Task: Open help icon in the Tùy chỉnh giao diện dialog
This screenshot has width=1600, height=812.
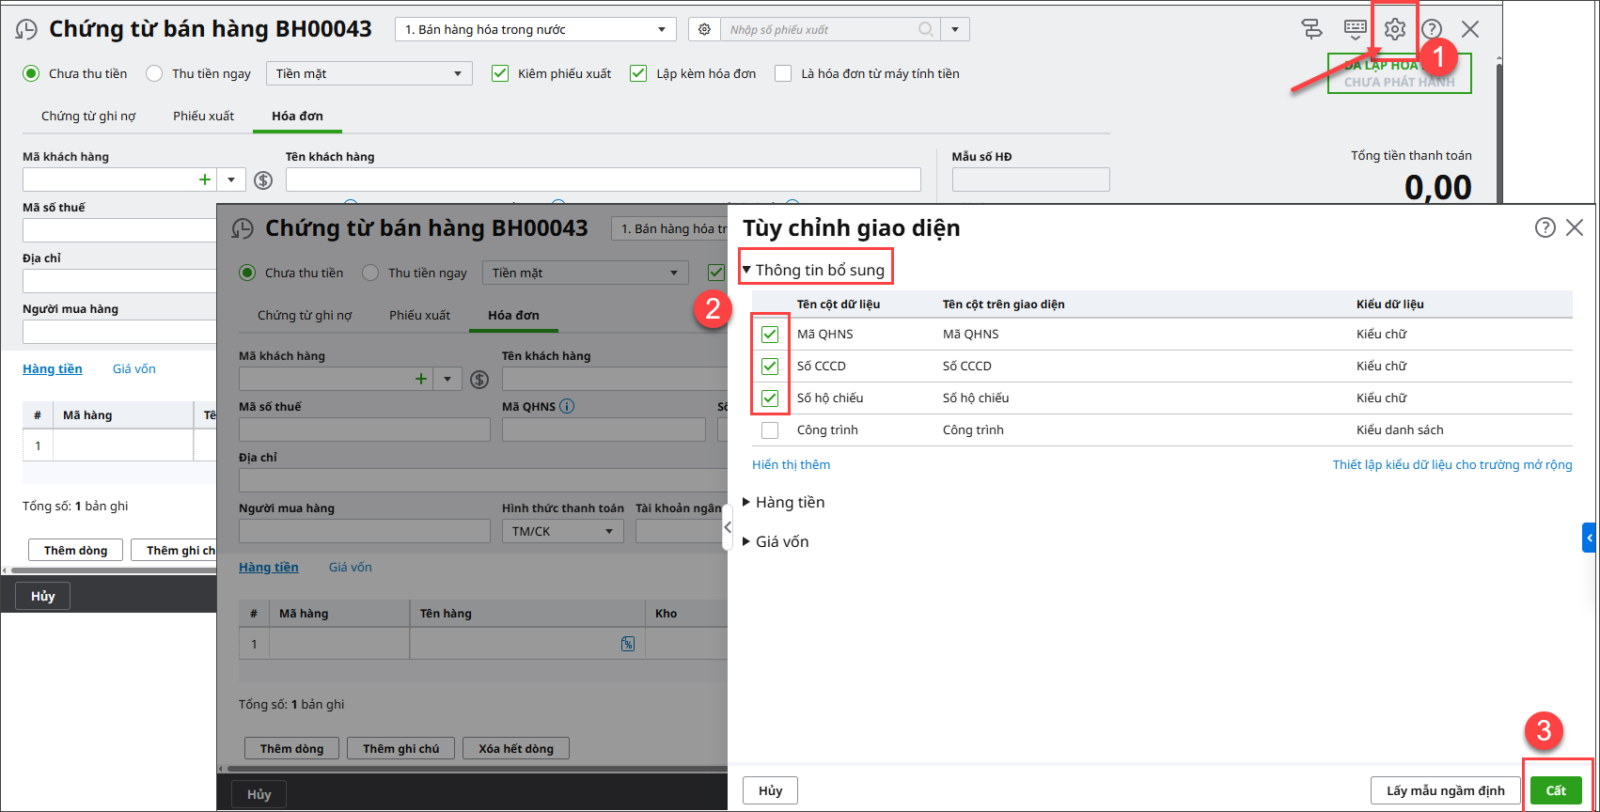Action: tap(1545, 228)
